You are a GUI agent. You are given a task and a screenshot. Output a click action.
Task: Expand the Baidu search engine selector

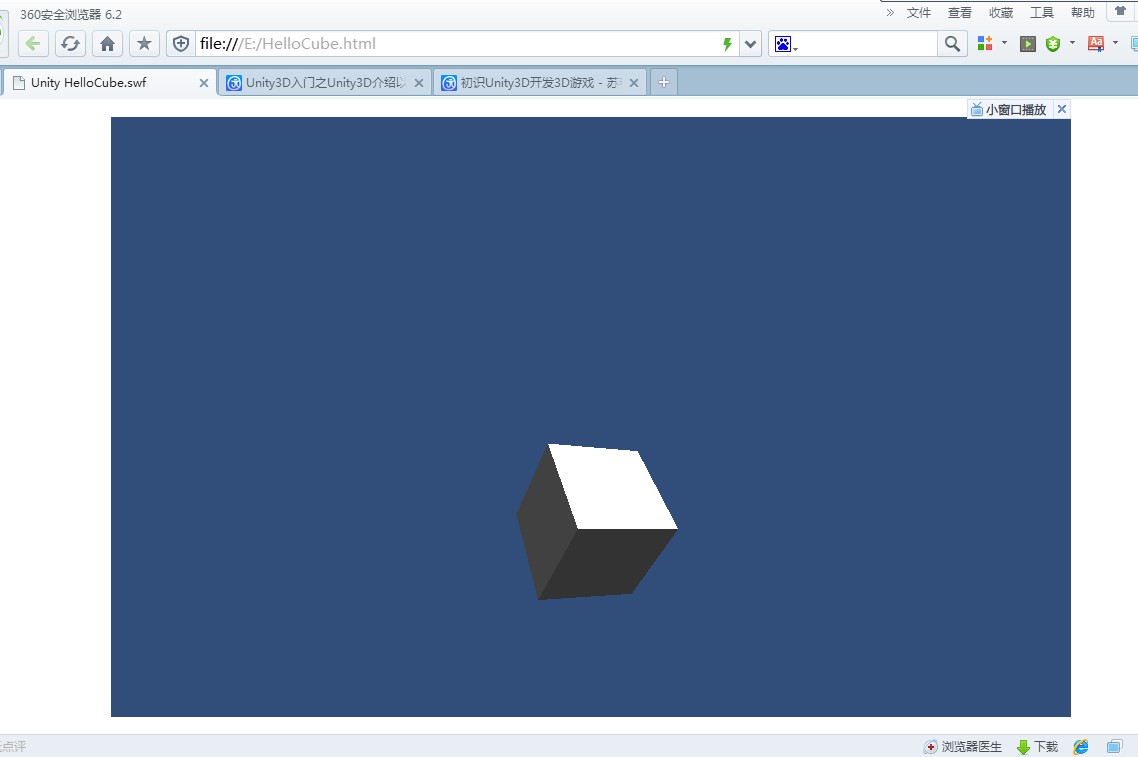click(x=786, y=44)
